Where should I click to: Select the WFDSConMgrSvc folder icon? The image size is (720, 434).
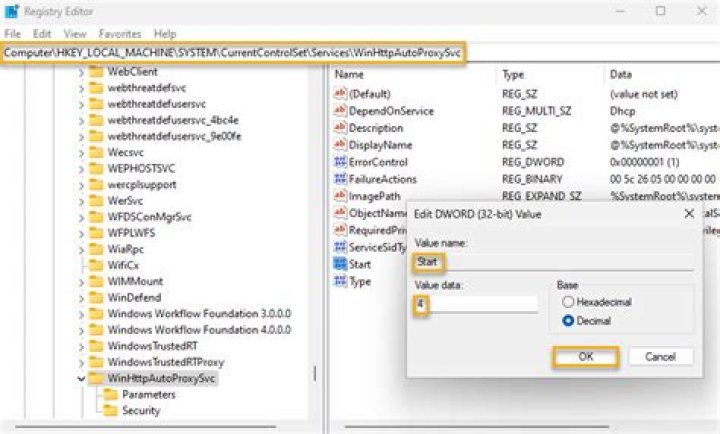96,217
